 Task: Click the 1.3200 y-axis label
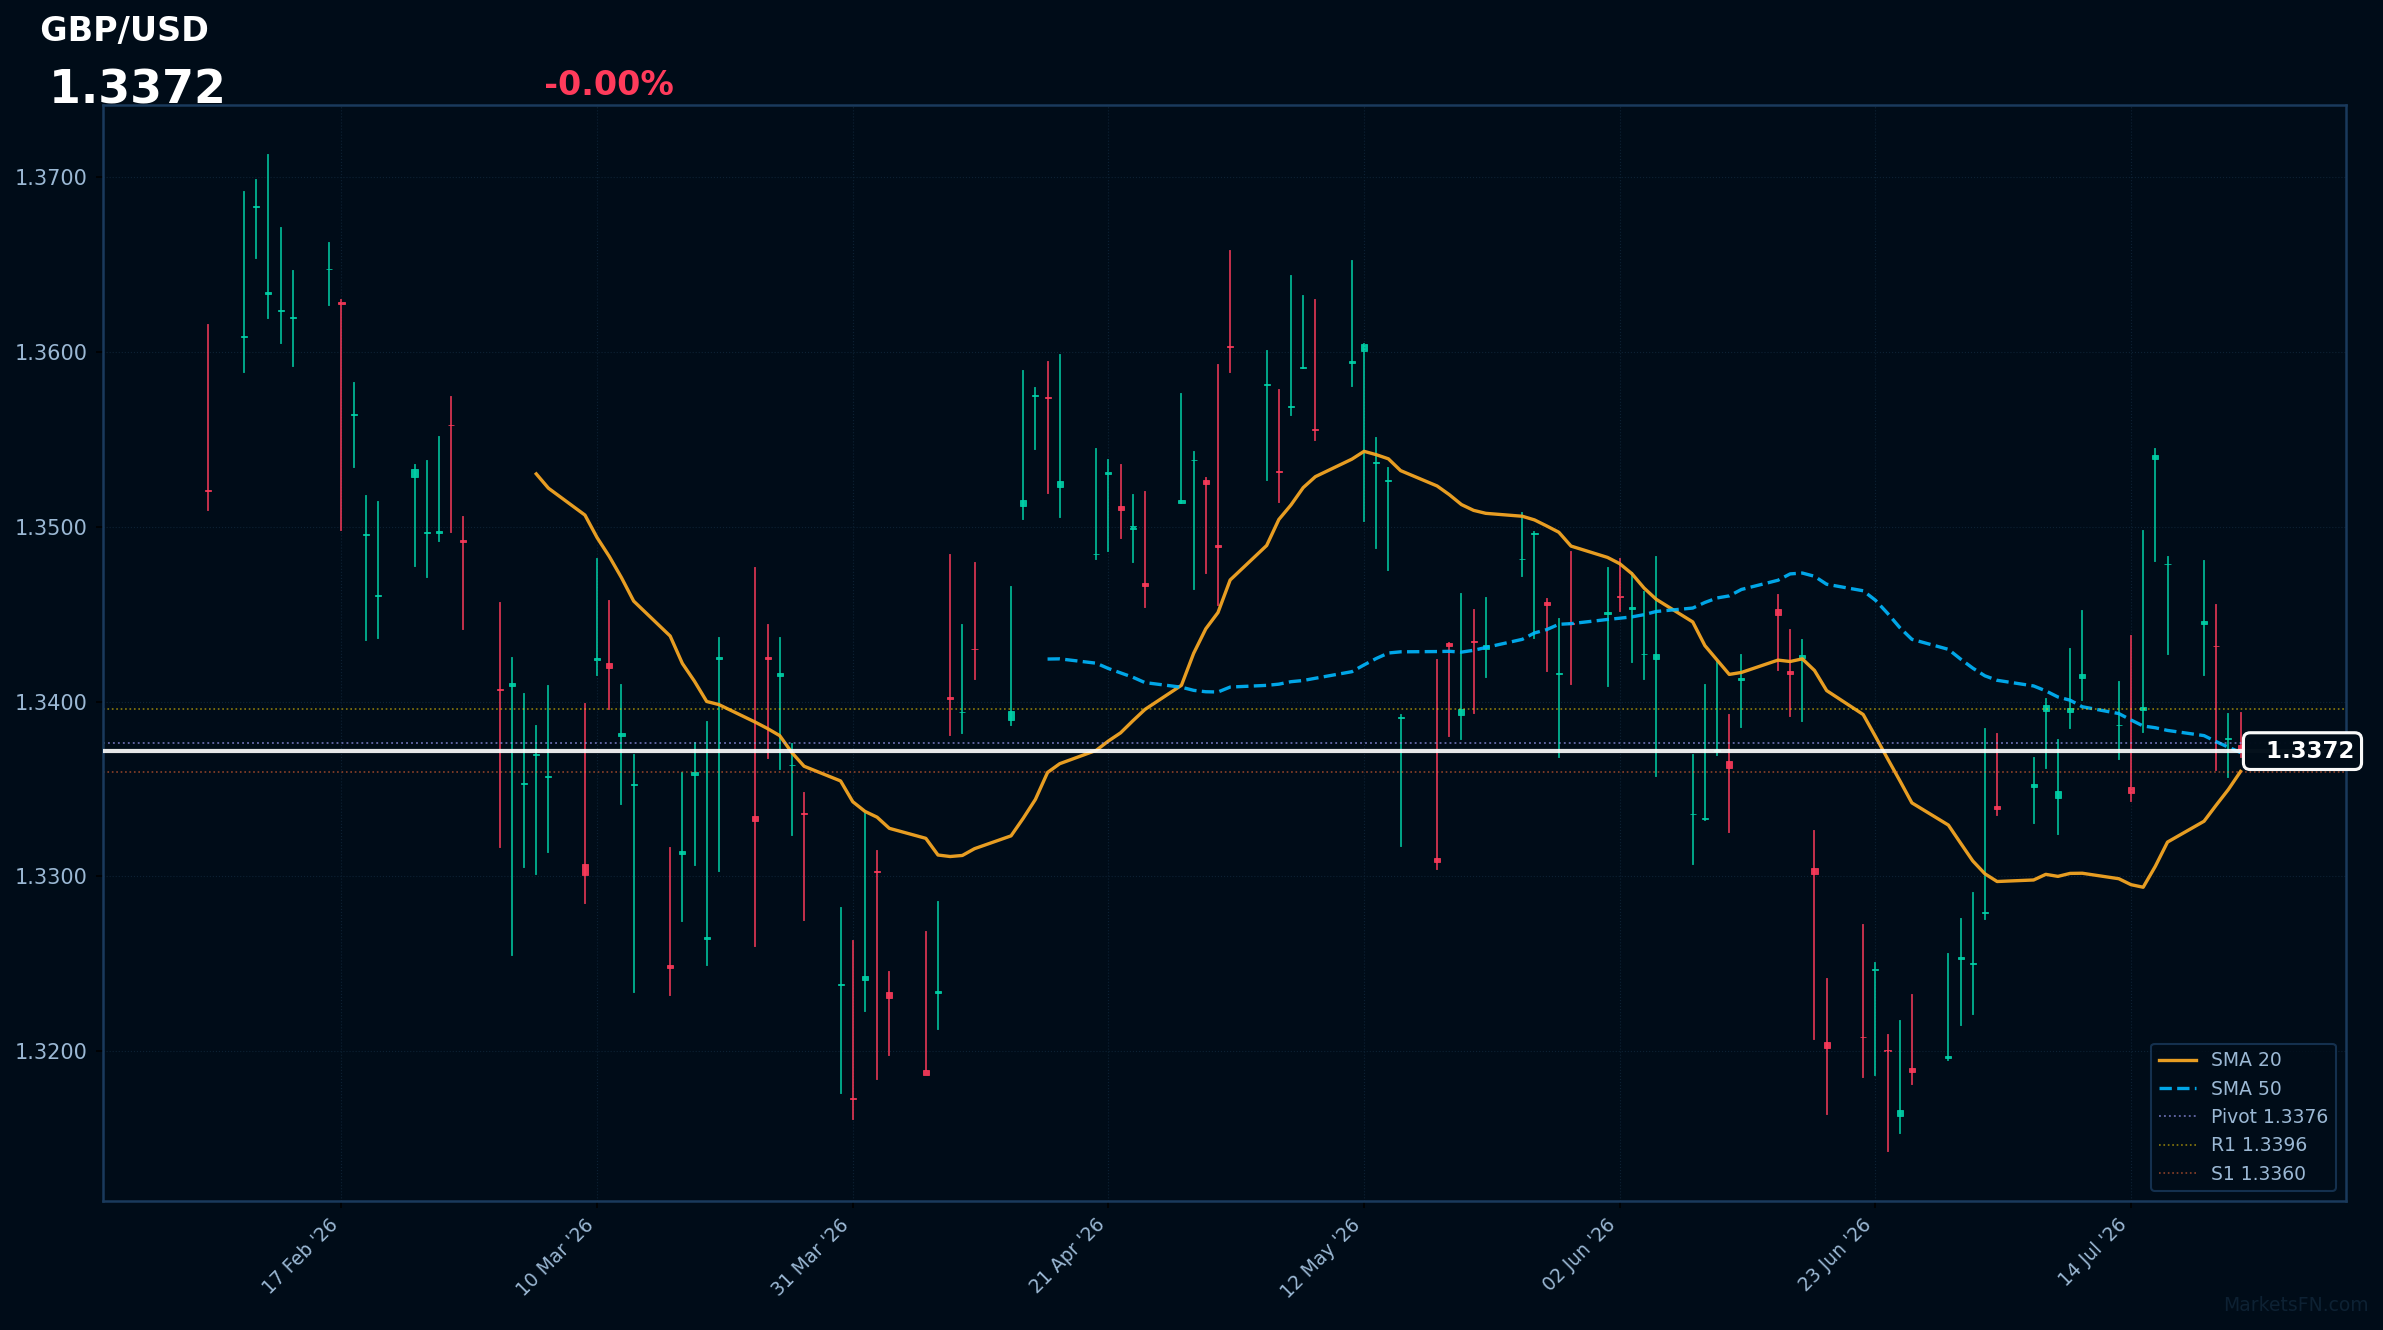[x=51, y=1052]
